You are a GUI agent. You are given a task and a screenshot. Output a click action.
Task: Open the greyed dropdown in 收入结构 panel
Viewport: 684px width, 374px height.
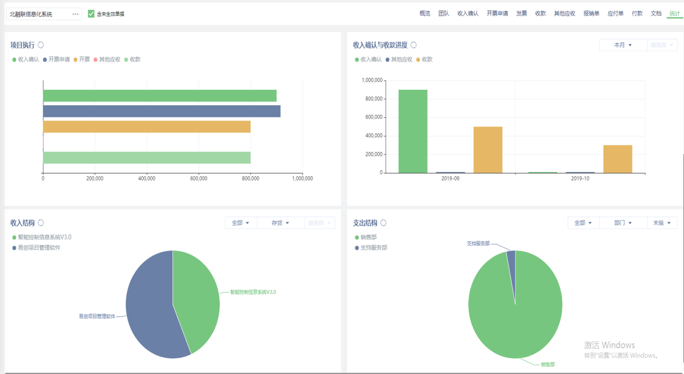[319, 223]
